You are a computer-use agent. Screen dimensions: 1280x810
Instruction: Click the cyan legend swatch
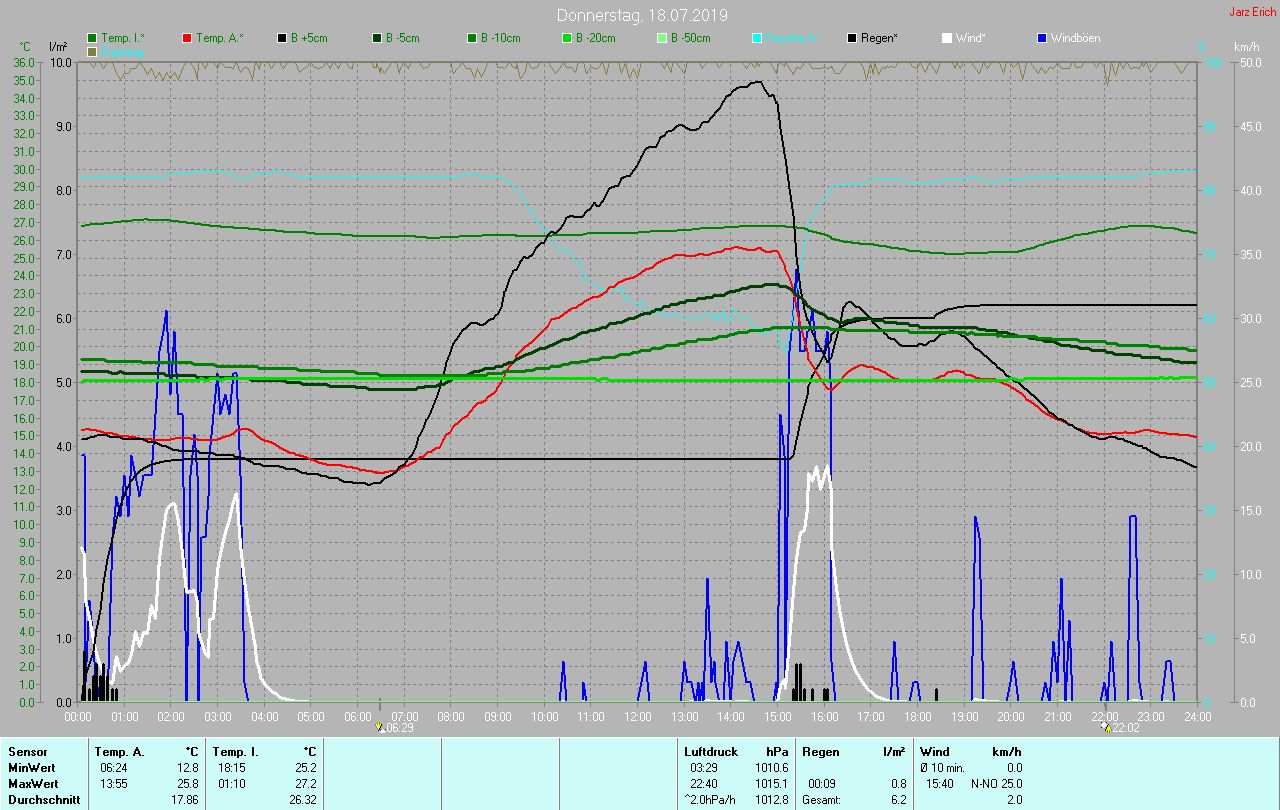tap(757, 38)
